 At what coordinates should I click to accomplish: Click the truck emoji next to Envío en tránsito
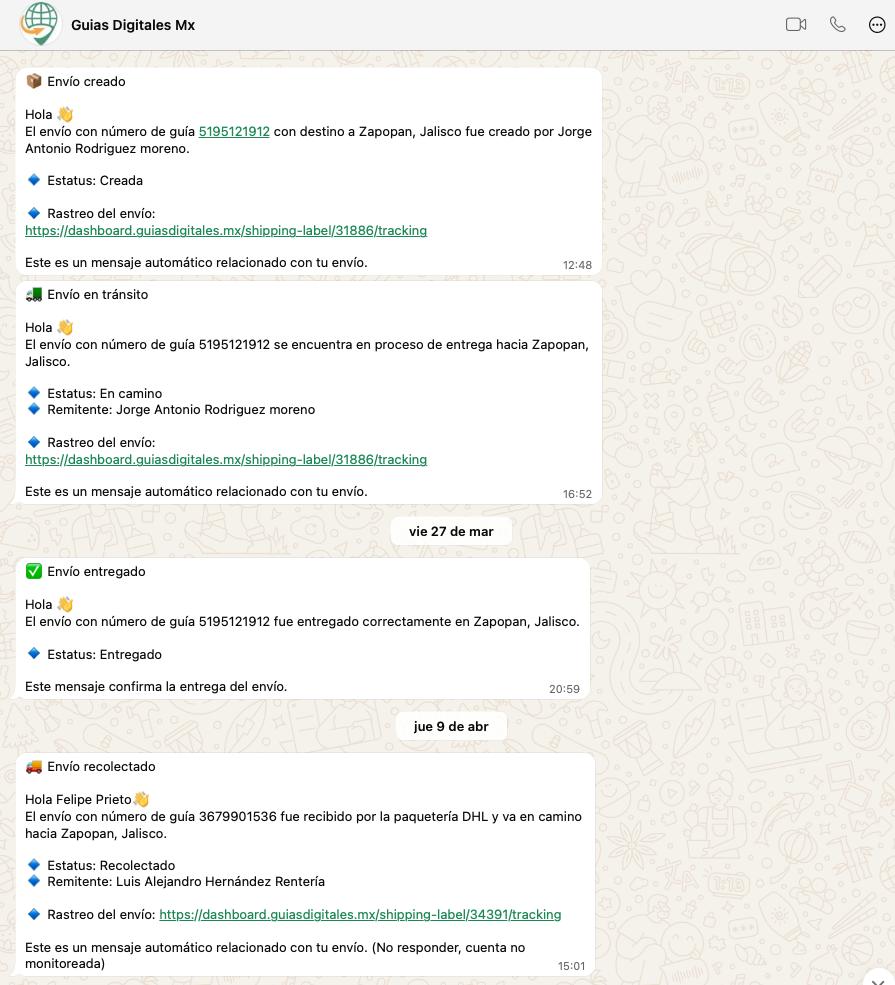pyautogui.click(x=34, y=294)
